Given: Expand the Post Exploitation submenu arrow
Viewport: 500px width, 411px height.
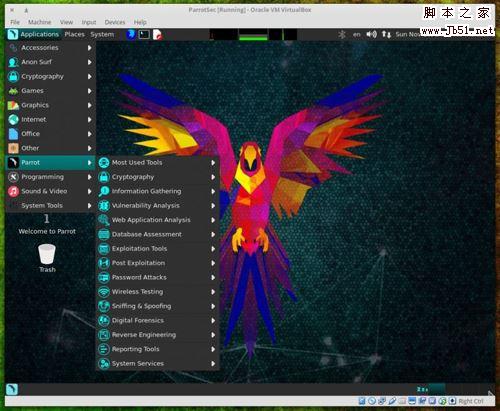Looking at the screenshot, I should pyautogui.click(x=213, y=263).
